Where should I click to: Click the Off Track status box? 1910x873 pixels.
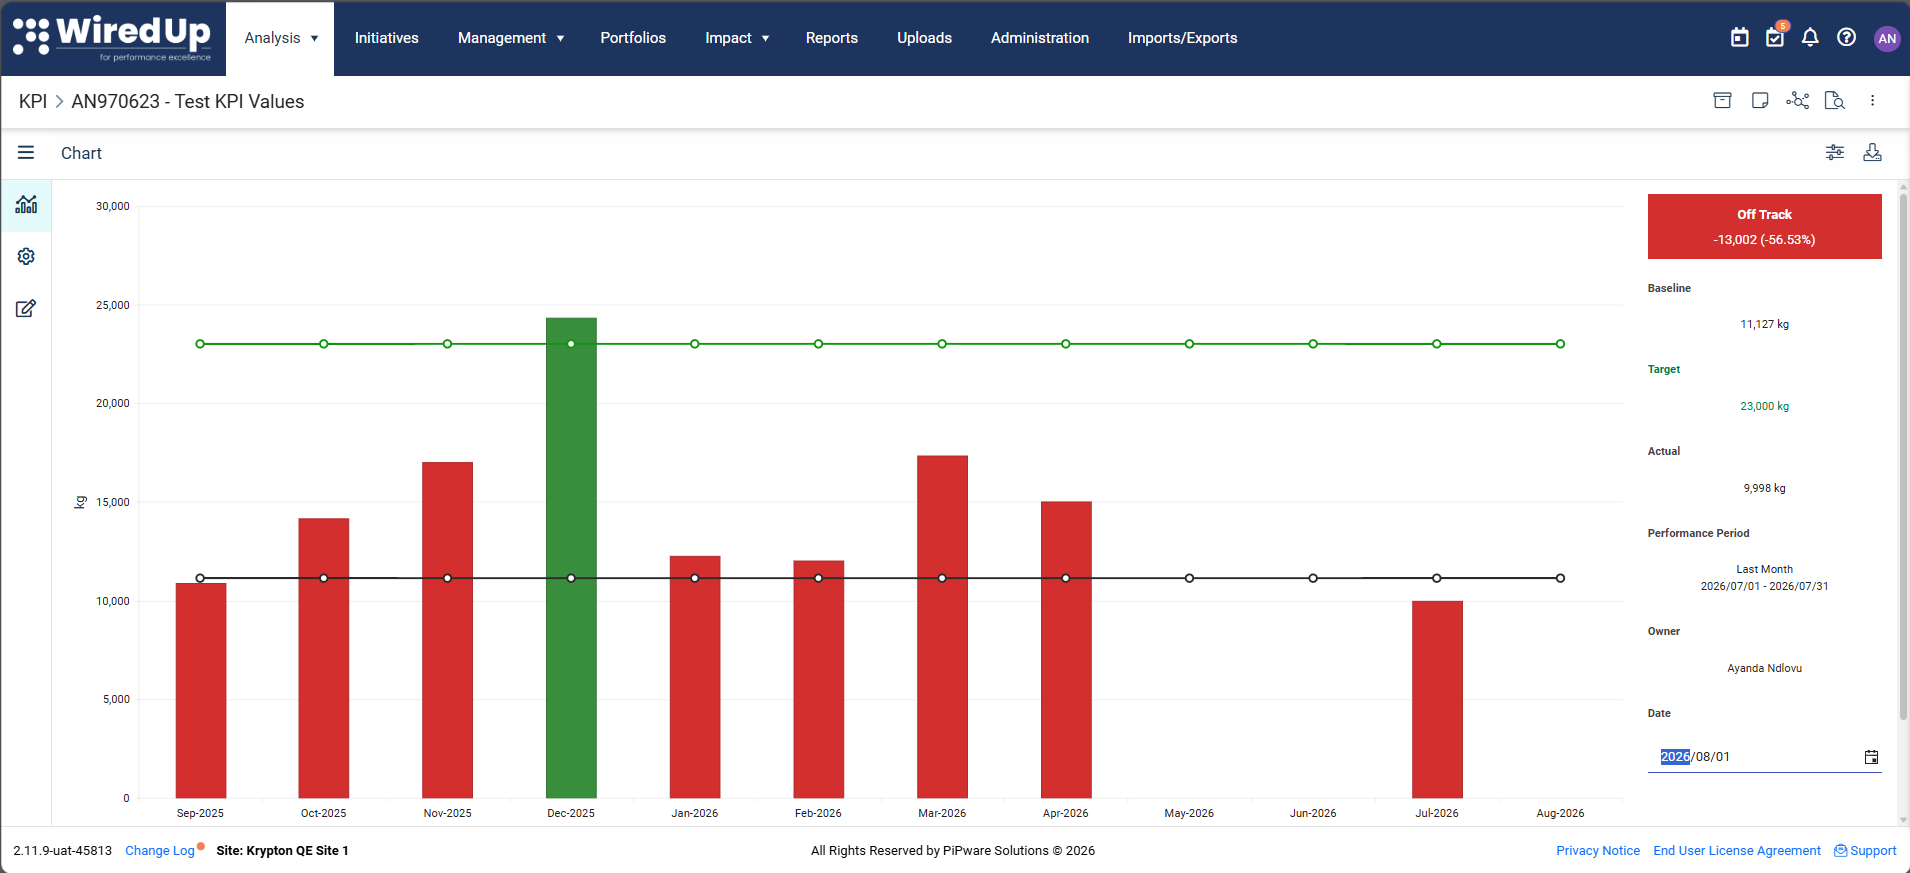point(1765,227)
